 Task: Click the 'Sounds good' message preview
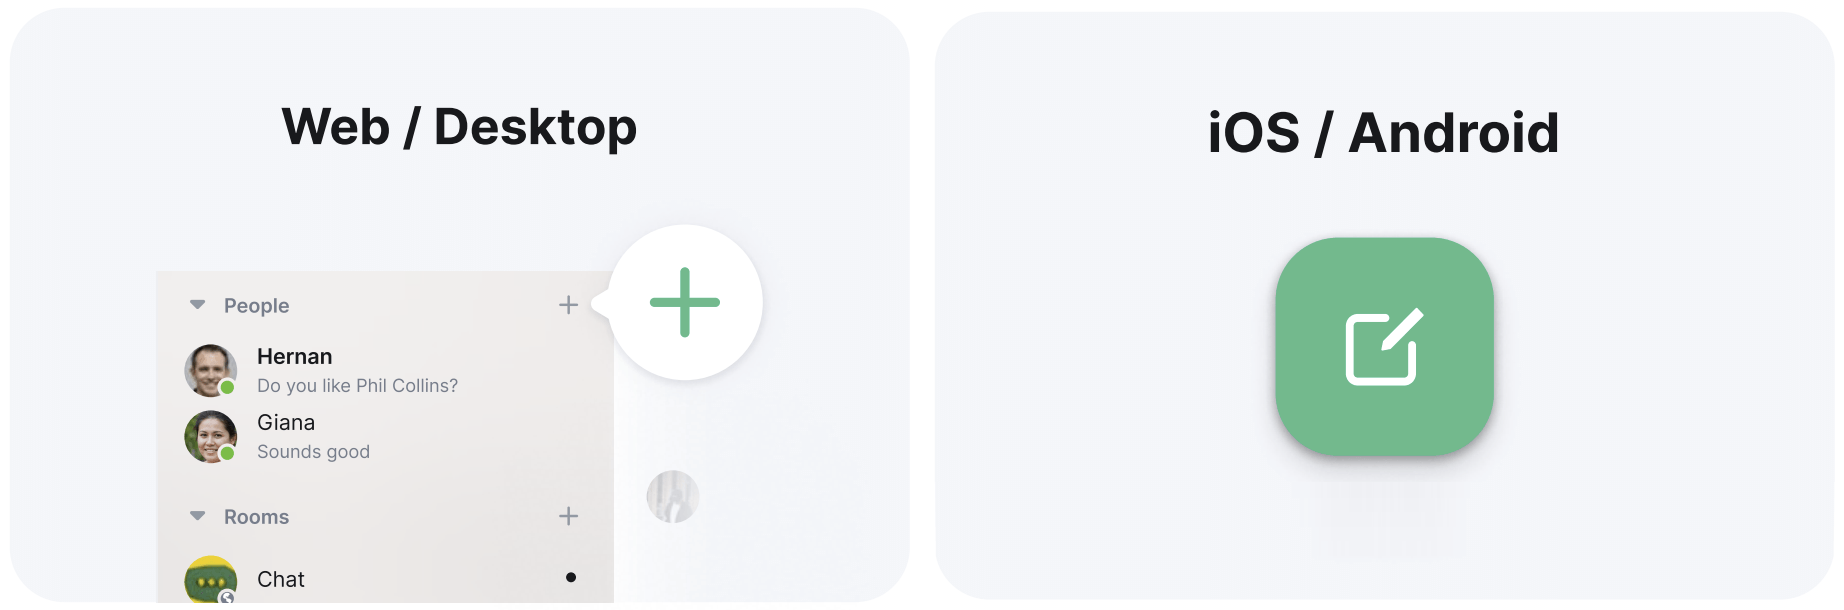click(313, 452)
